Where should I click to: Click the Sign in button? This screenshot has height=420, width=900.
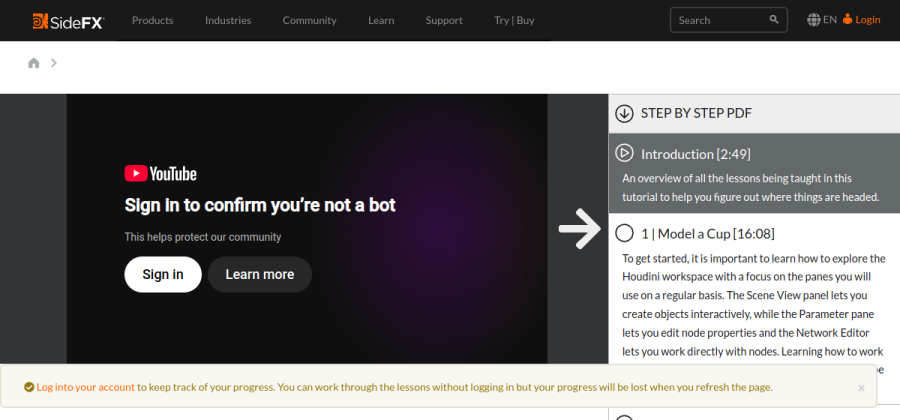(163, 274)
